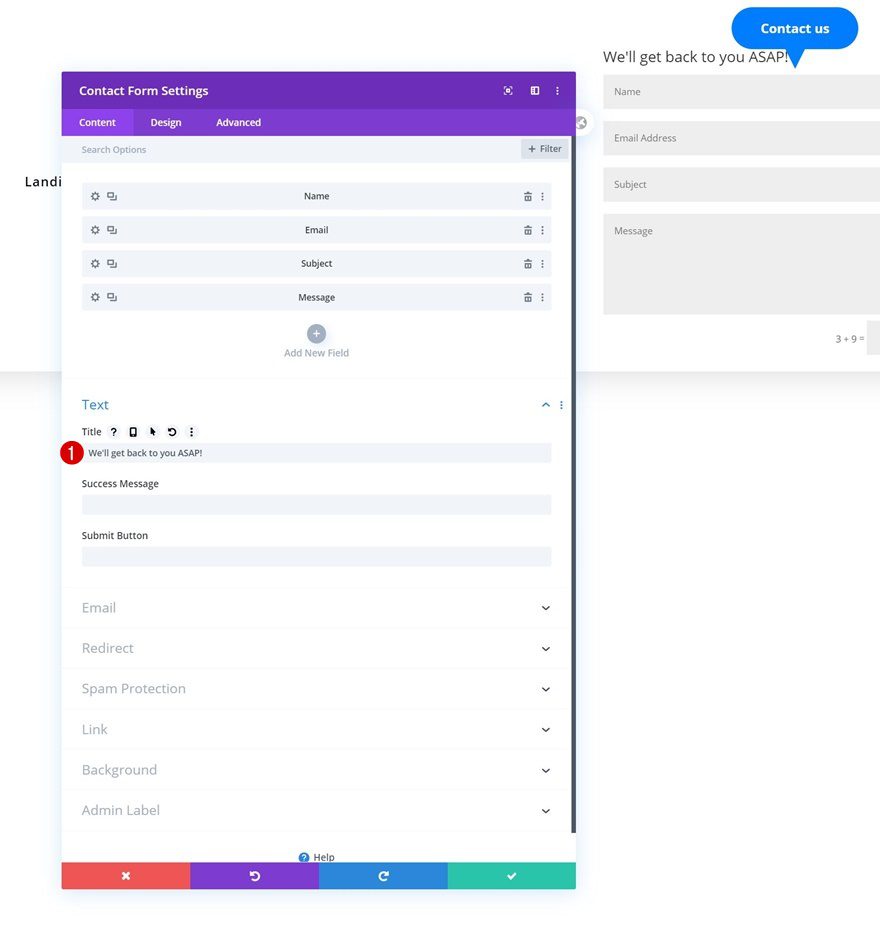The image size is (880, 928).
Task: Toggle hover state options for Title
Action: tap(152, 431)
